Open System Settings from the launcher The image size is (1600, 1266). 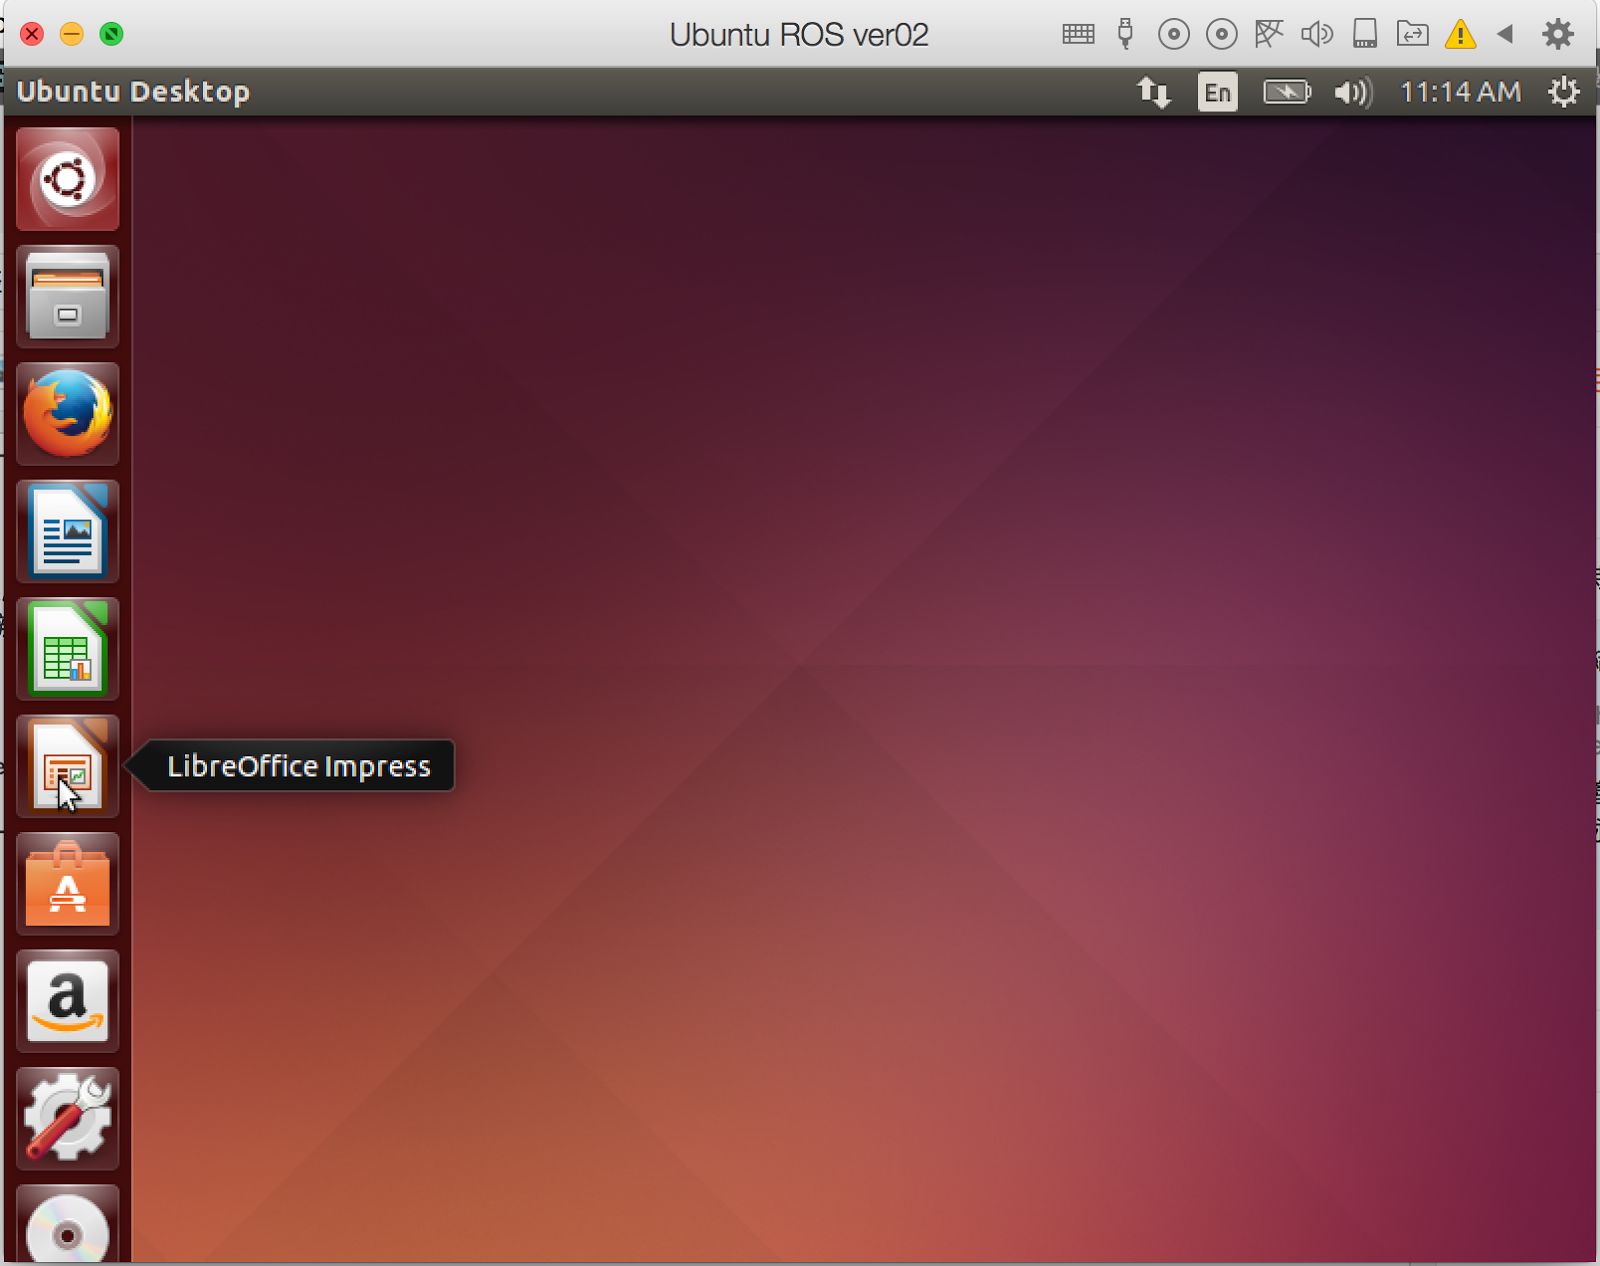[67, 1118]
